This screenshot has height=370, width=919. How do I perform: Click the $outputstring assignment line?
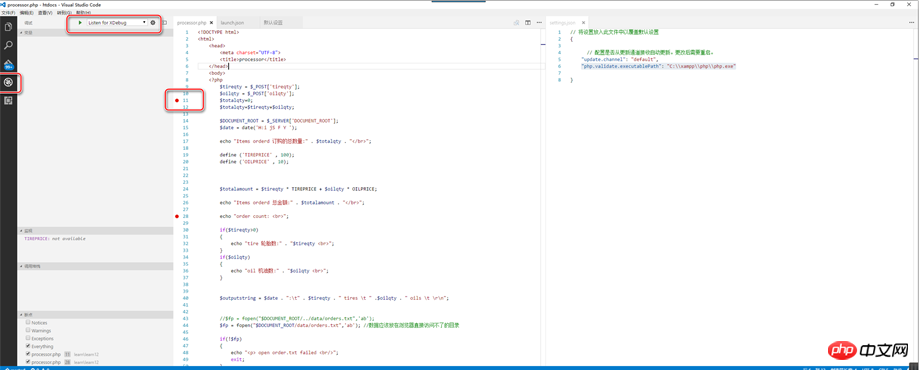(x=334, y=297)
